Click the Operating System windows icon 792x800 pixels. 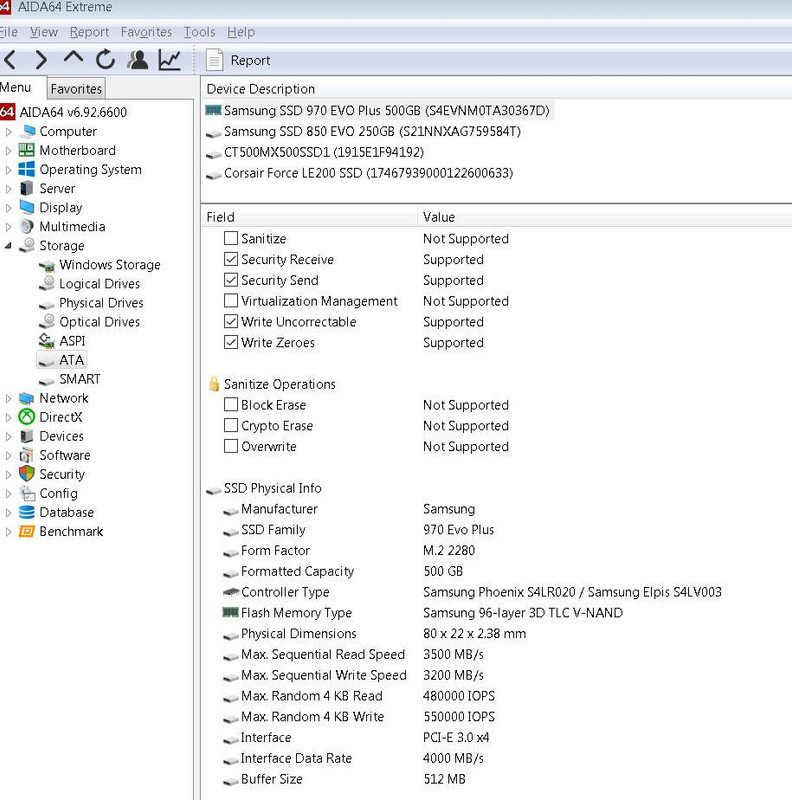[27, 169]
